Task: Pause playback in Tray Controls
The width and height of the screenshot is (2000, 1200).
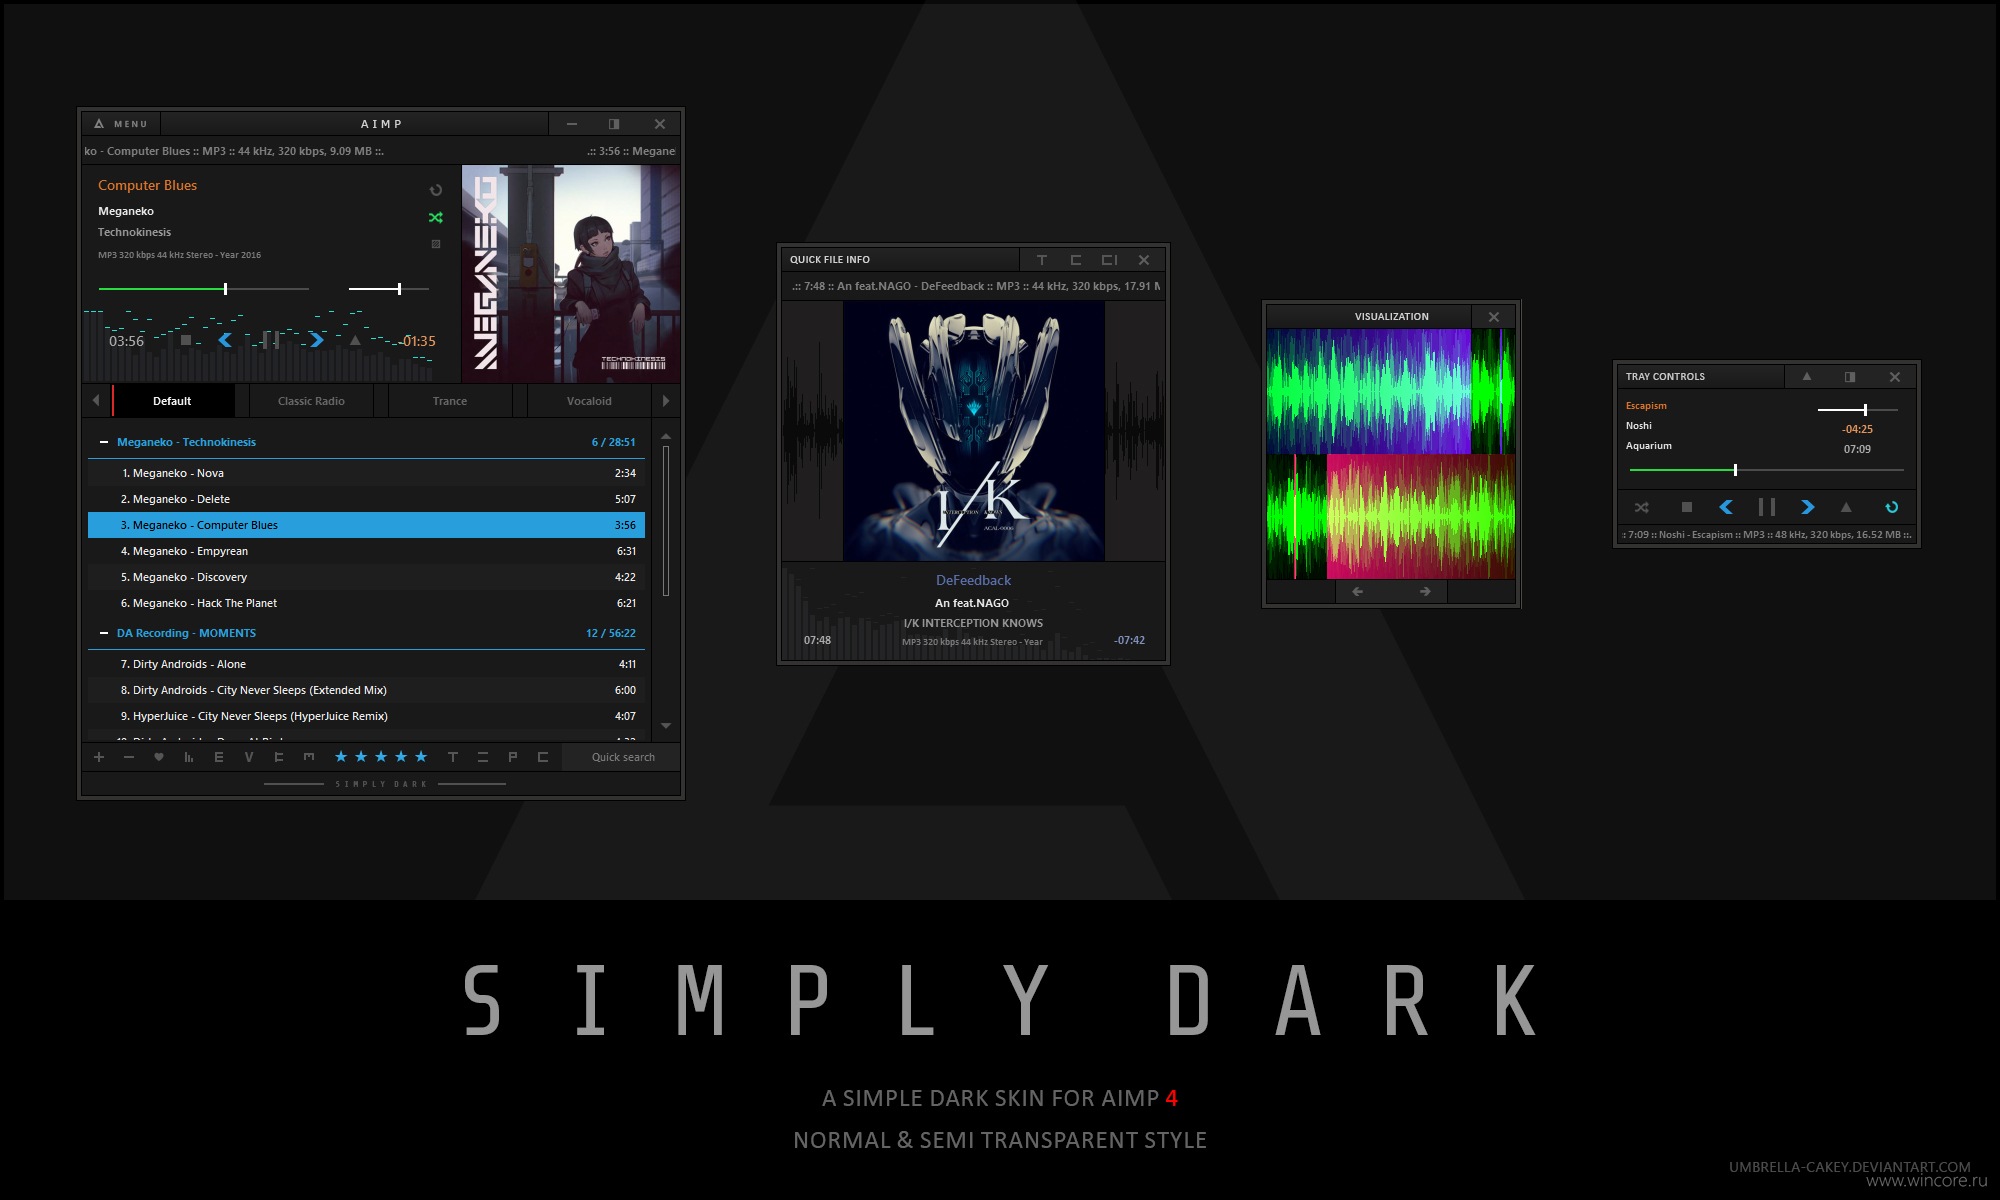Action: [1767, 507]
